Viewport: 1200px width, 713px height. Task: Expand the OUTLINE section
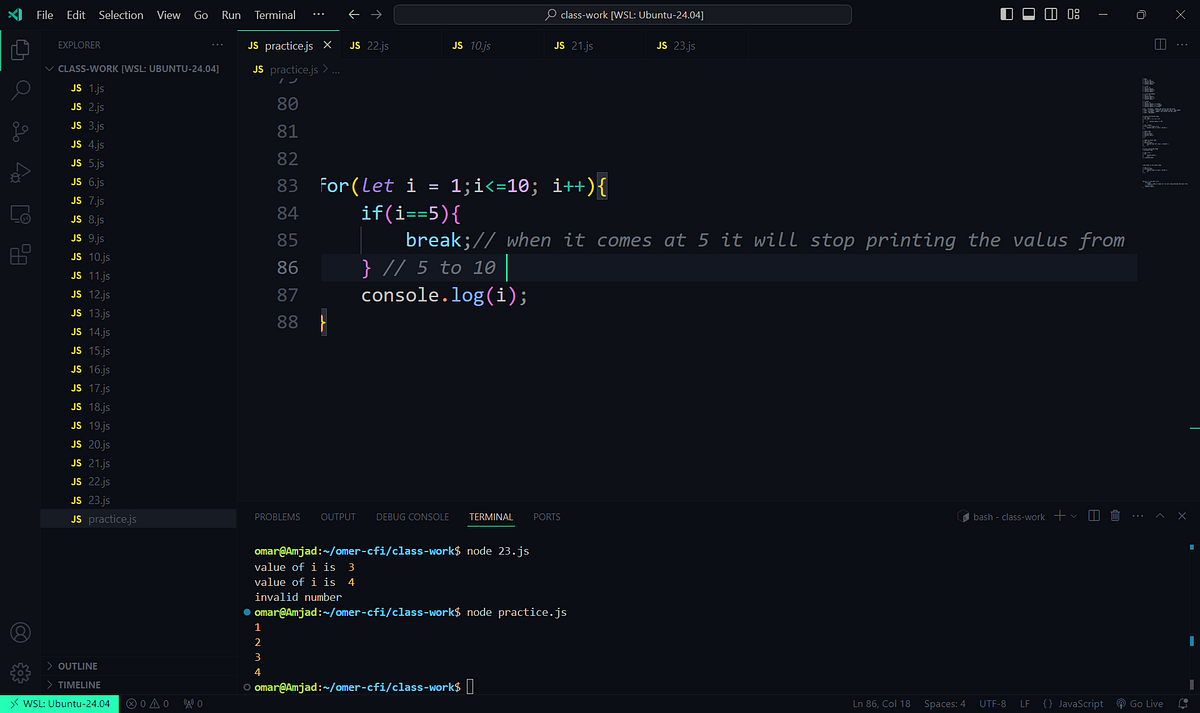pos(138,666)
